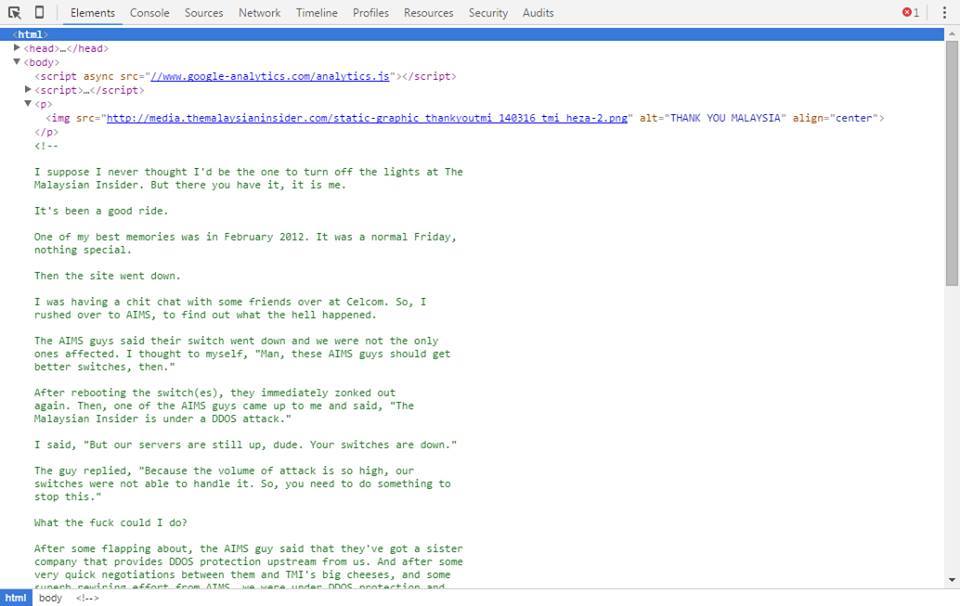Open the Sources tab

pos(204,12)
